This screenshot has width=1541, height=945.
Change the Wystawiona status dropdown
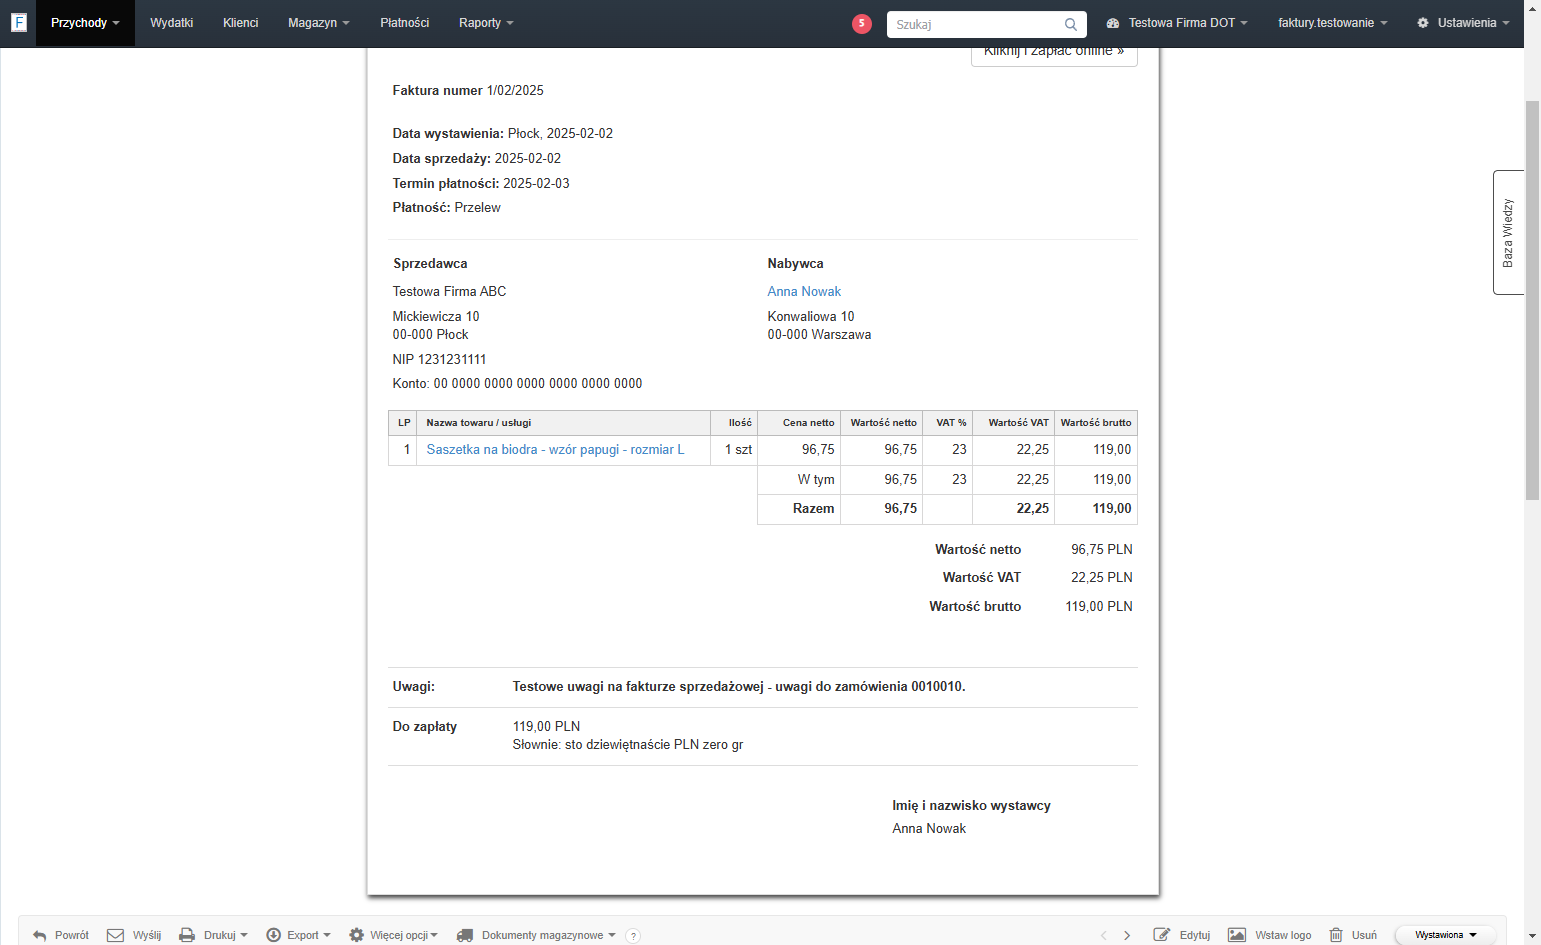click(x=1446, y=935)
